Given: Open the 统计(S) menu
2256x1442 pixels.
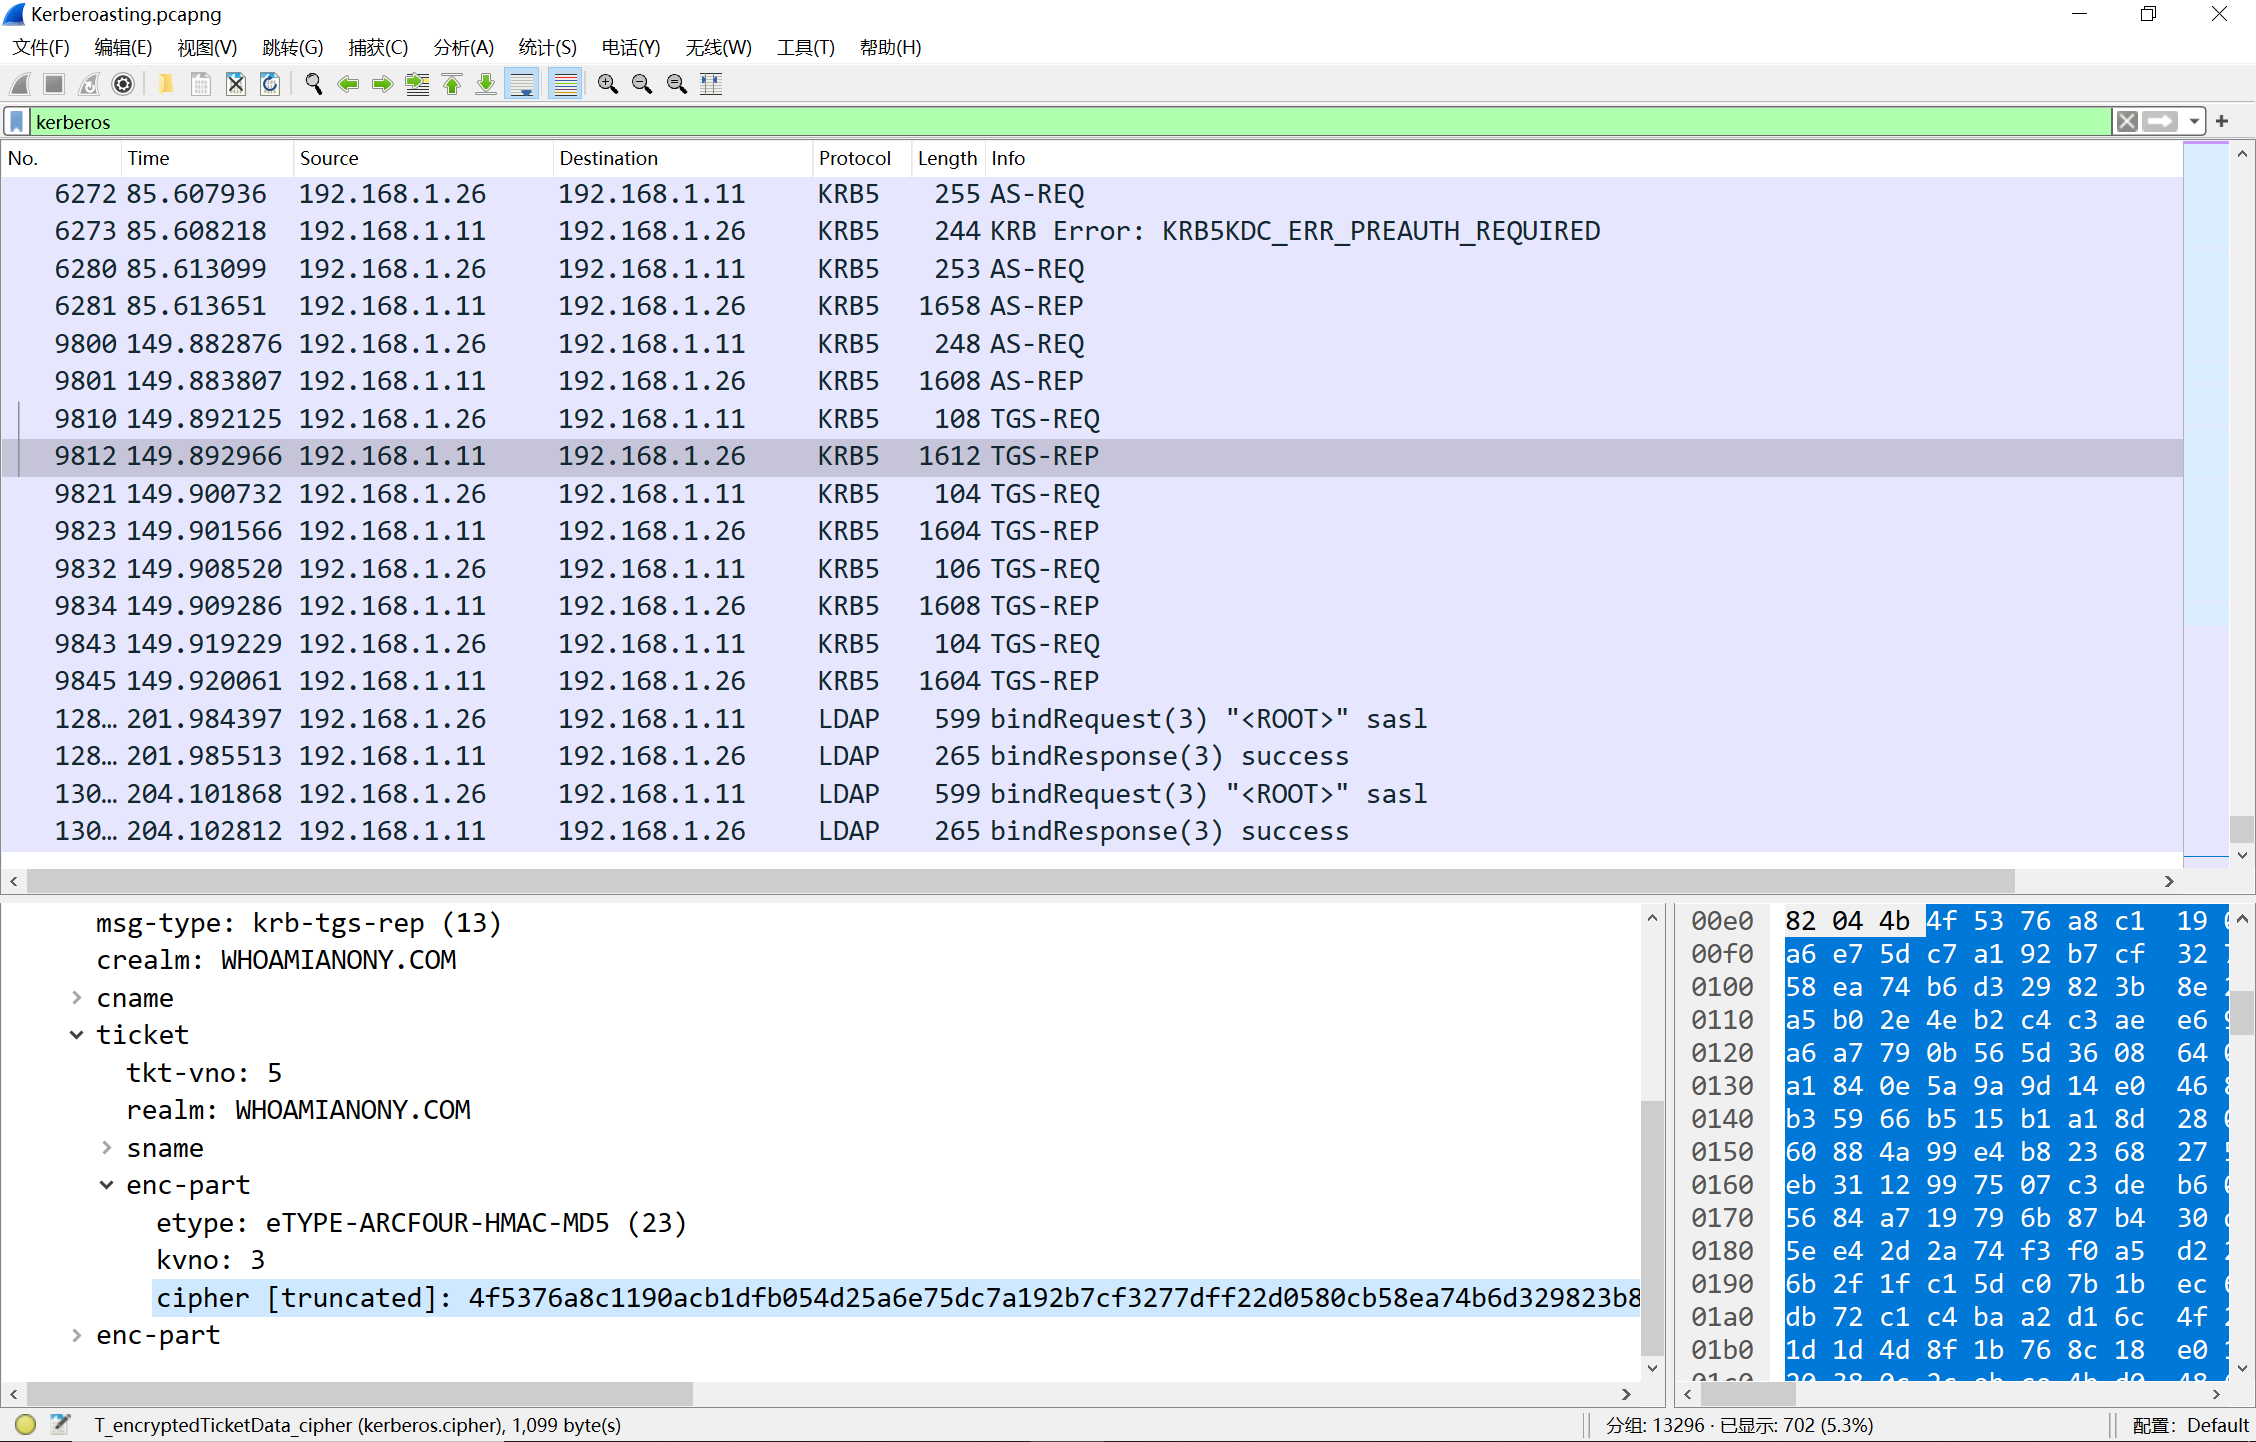Looking at the screenshot, I should pos(548,48).
